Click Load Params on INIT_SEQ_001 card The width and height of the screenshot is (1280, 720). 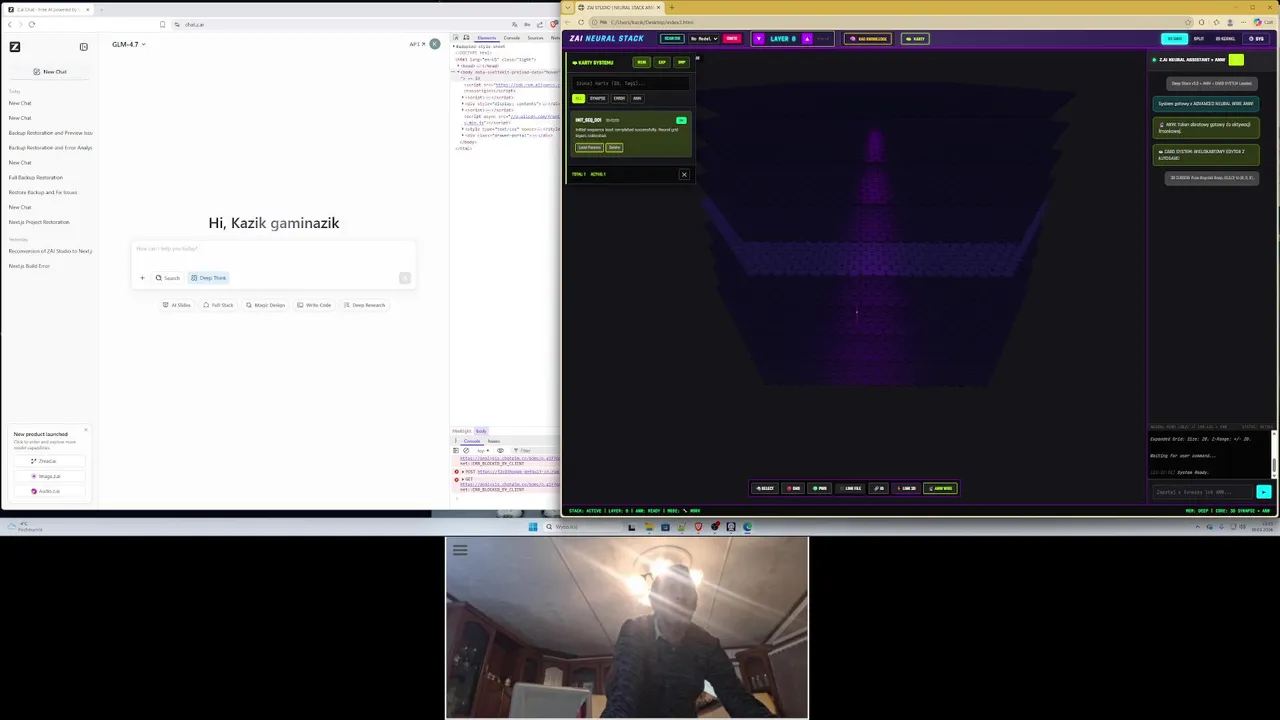point(589,148)
